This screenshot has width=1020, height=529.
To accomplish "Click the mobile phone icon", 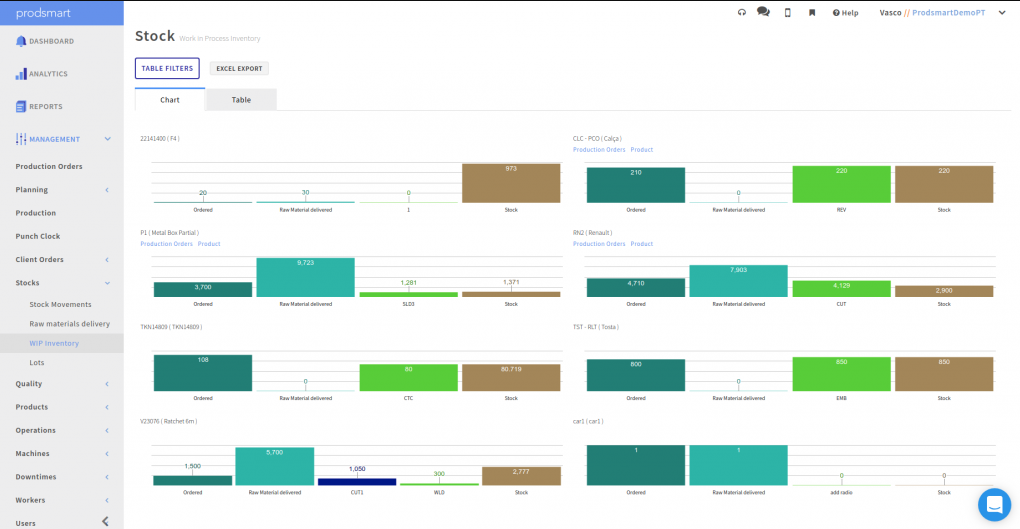I will click(787, 12).
